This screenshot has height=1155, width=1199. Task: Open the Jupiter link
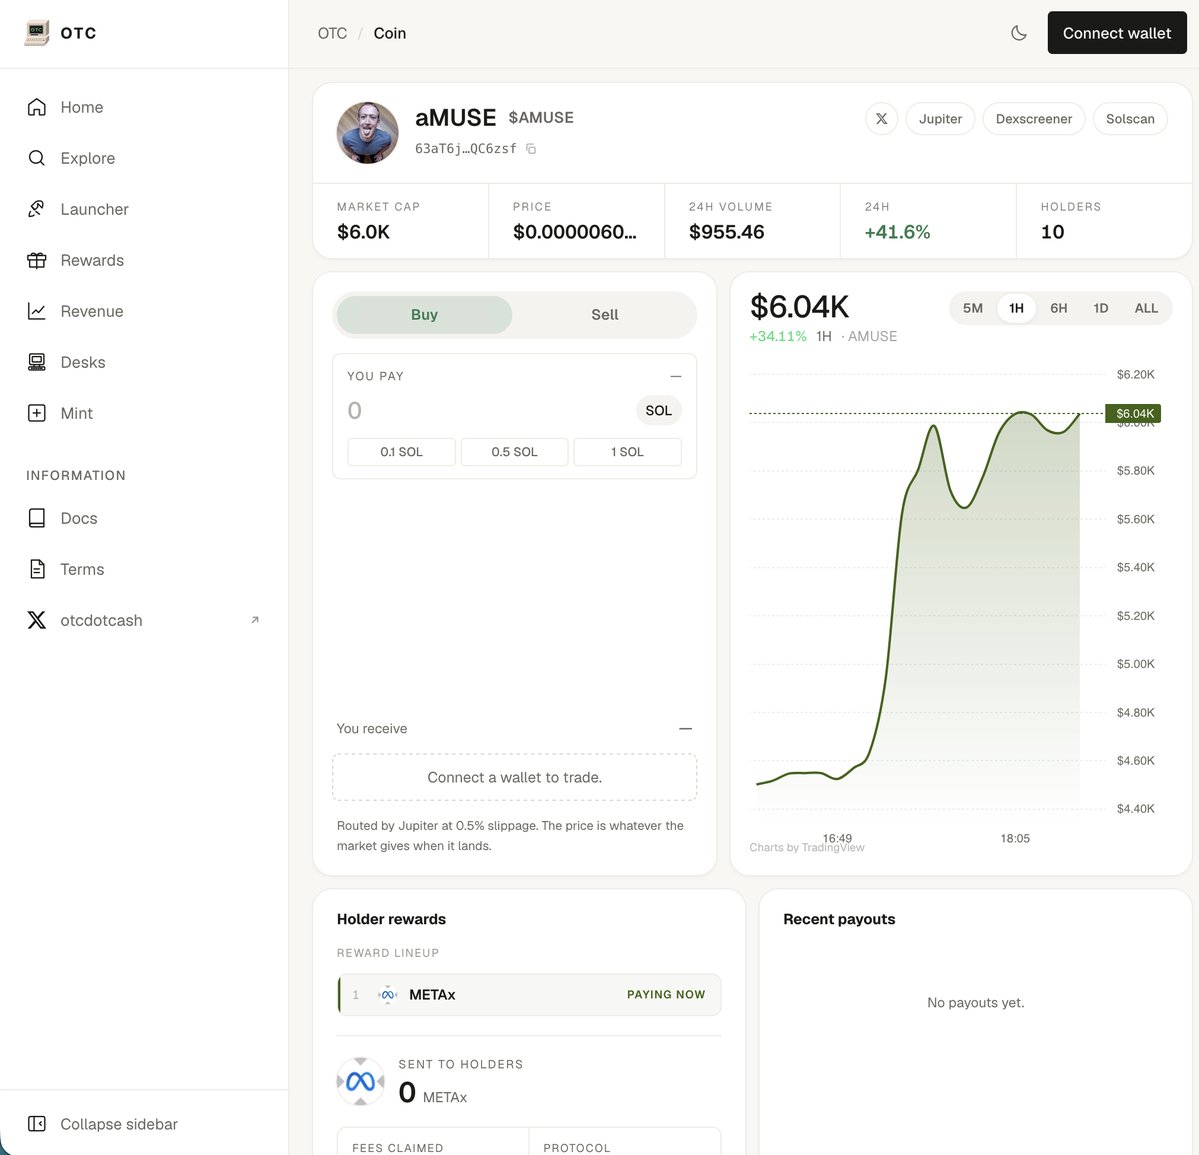pos(941,119)
